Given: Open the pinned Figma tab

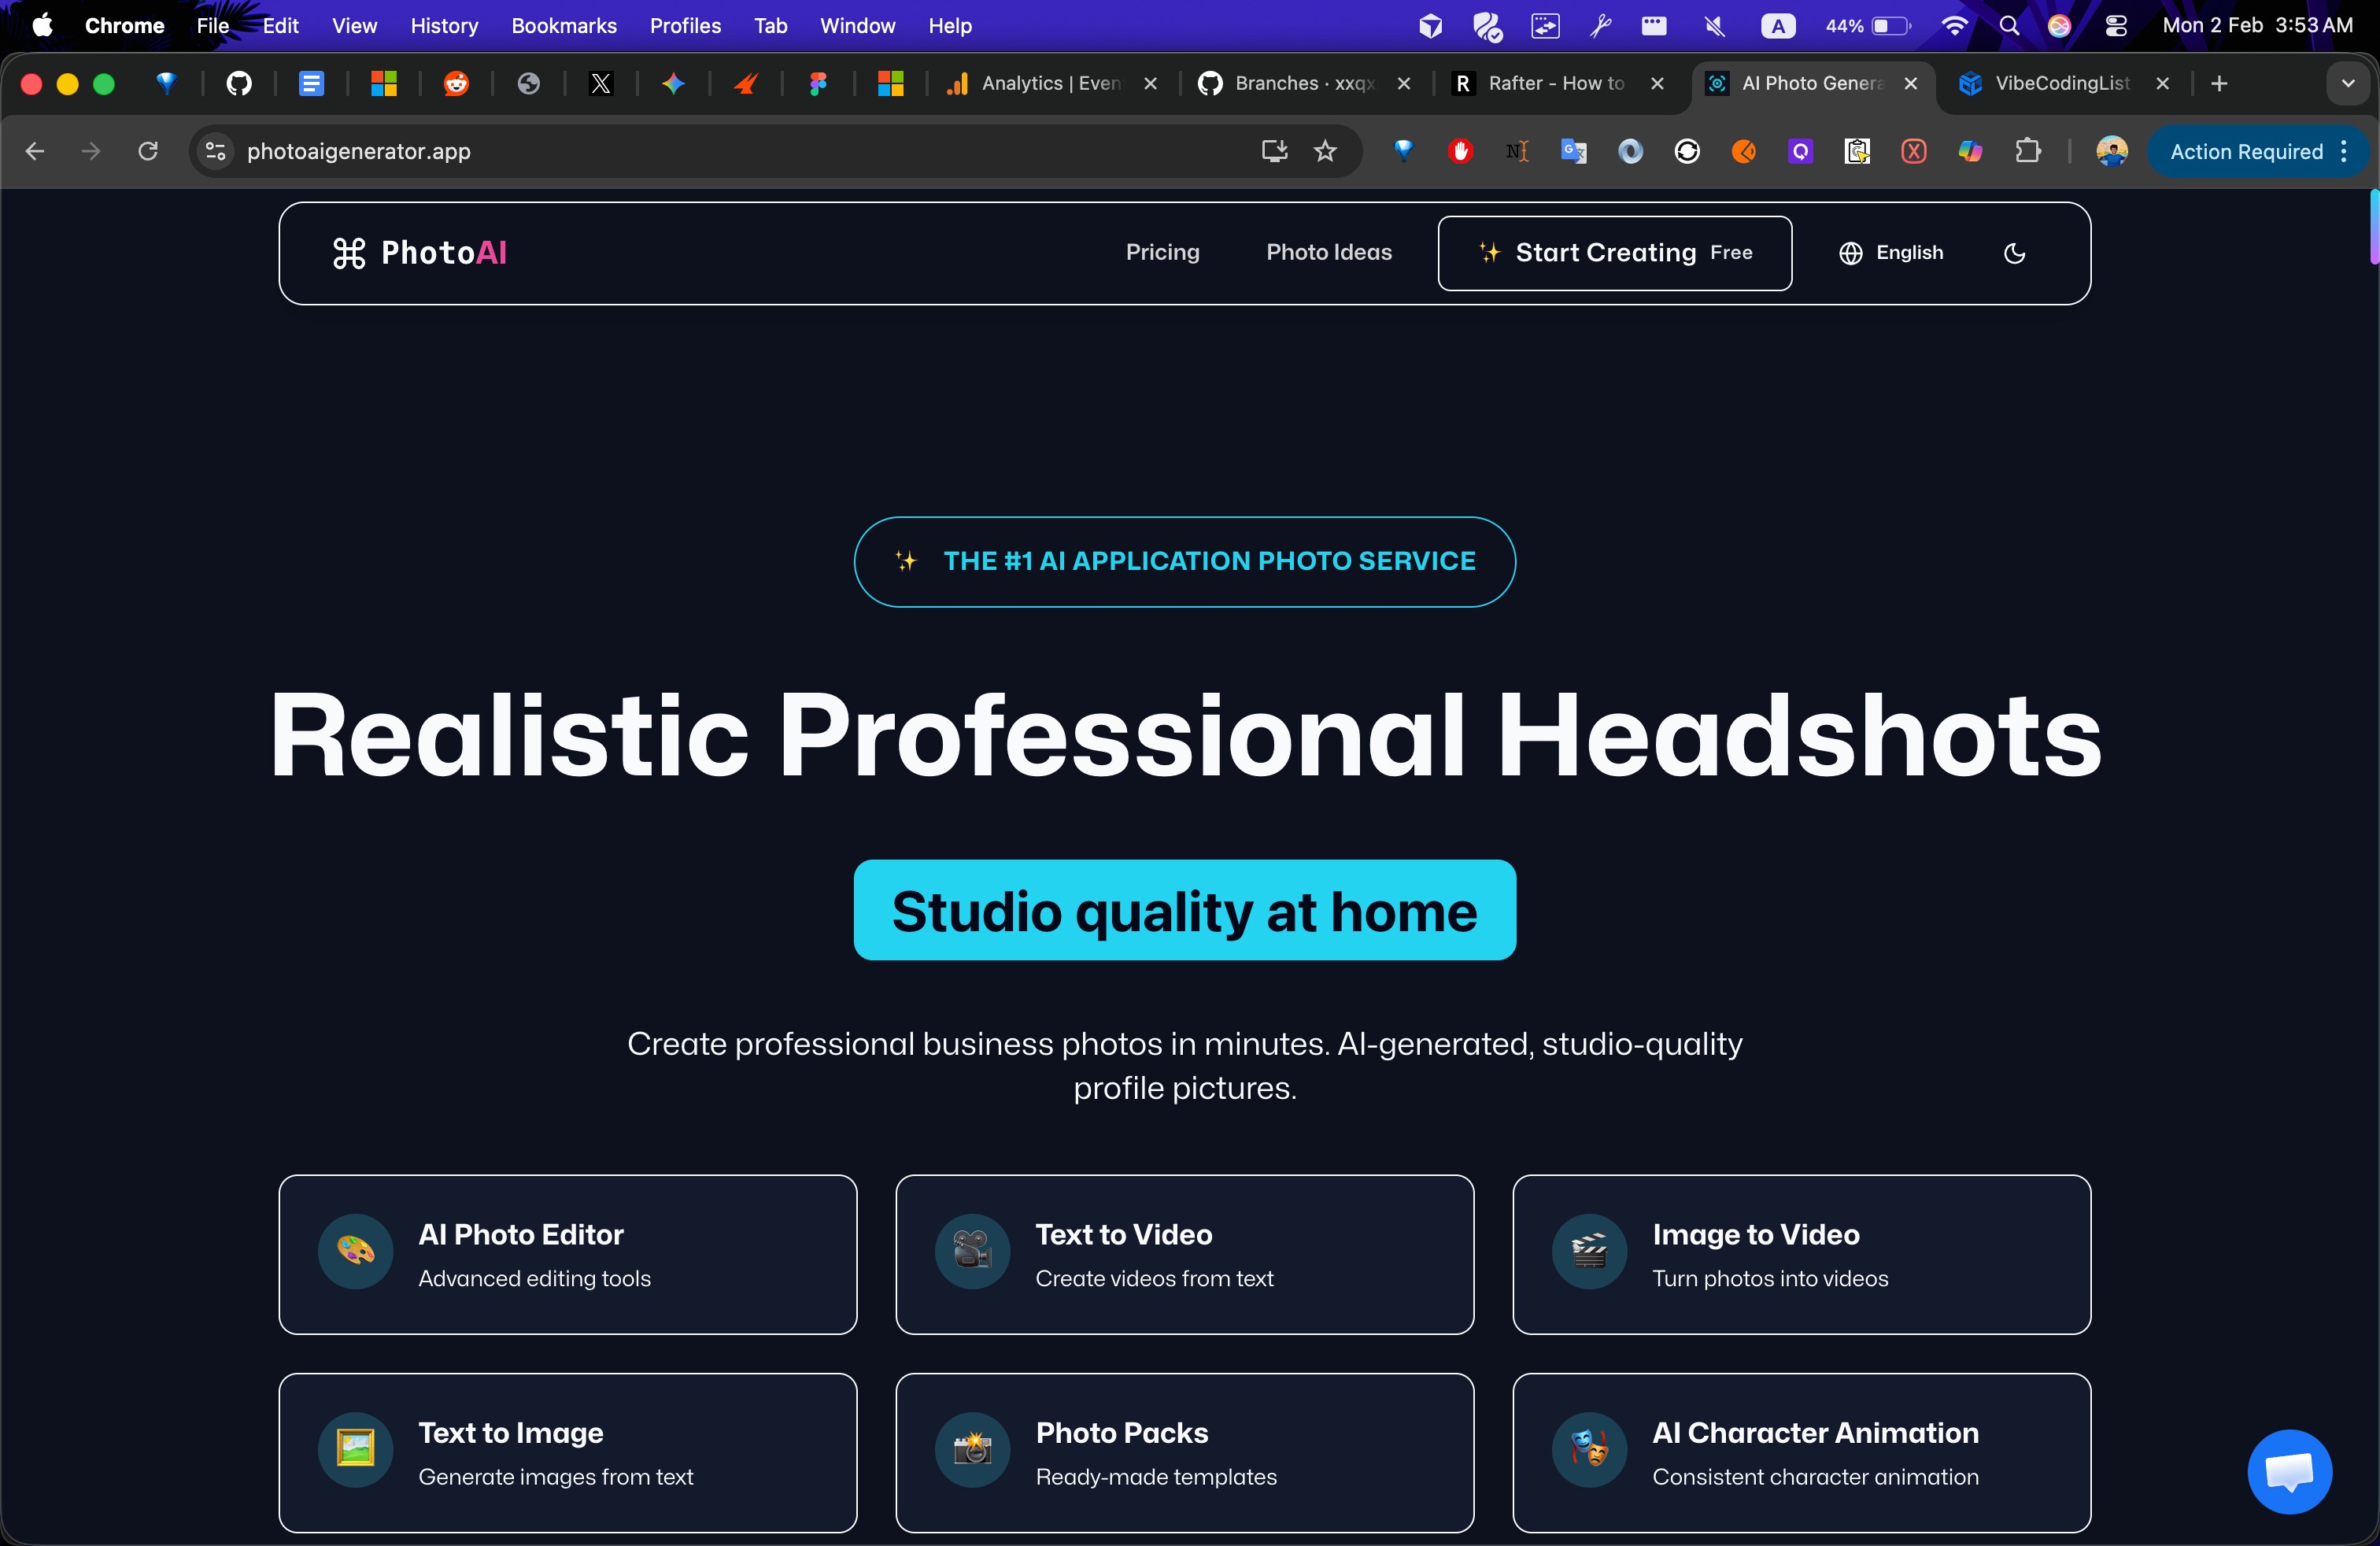Looking at the screenshot, I should pos(818,84).
